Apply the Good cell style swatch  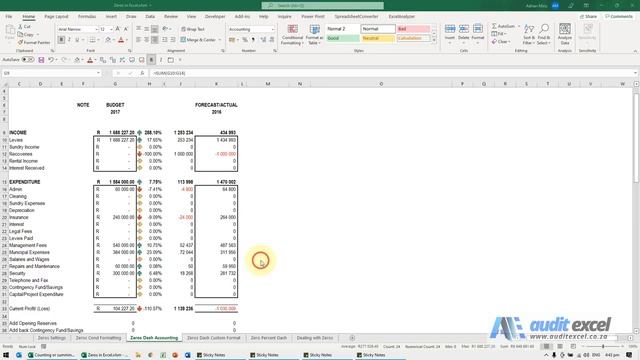point(342,38)
